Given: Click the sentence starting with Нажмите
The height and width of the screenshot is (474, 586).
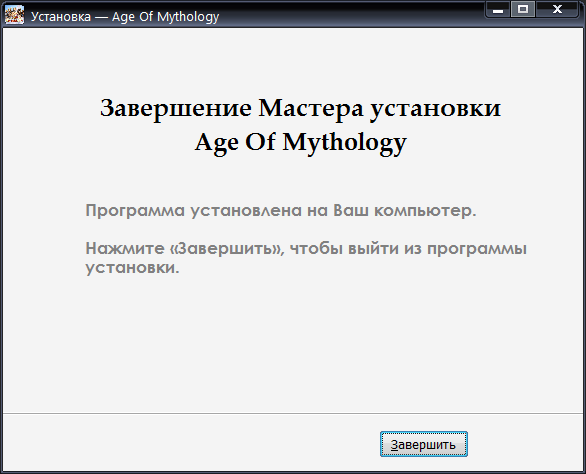Looking at the screenshot, I should pos(306,258).
